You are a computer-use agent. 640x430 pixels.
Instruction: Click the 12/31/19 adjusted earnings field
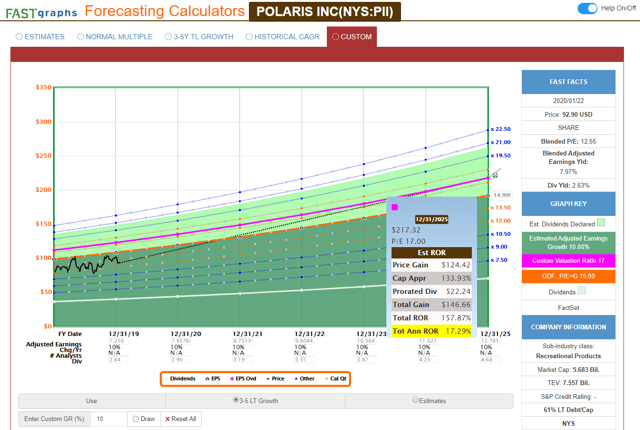(x=116, y=341)
